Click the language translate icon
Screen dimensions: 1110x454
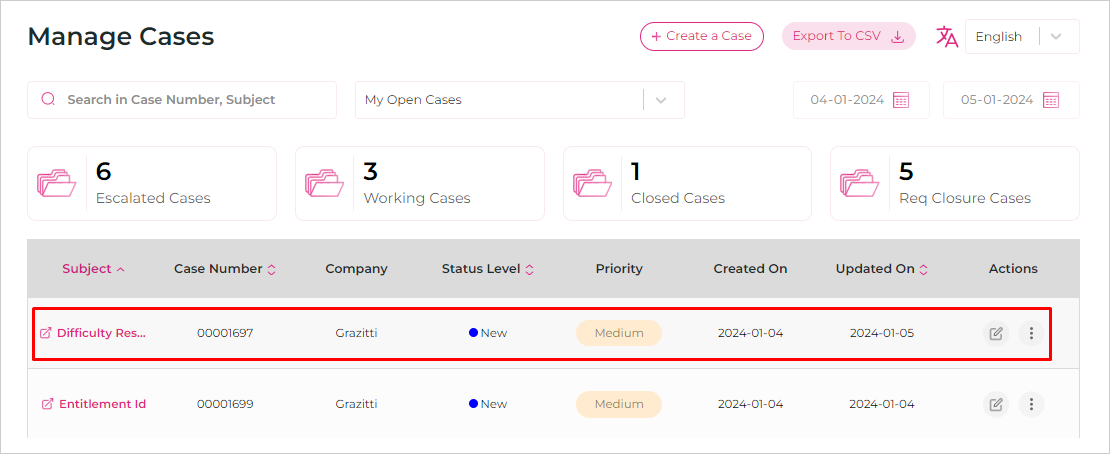pyautogui.click(x=946, y=36)
